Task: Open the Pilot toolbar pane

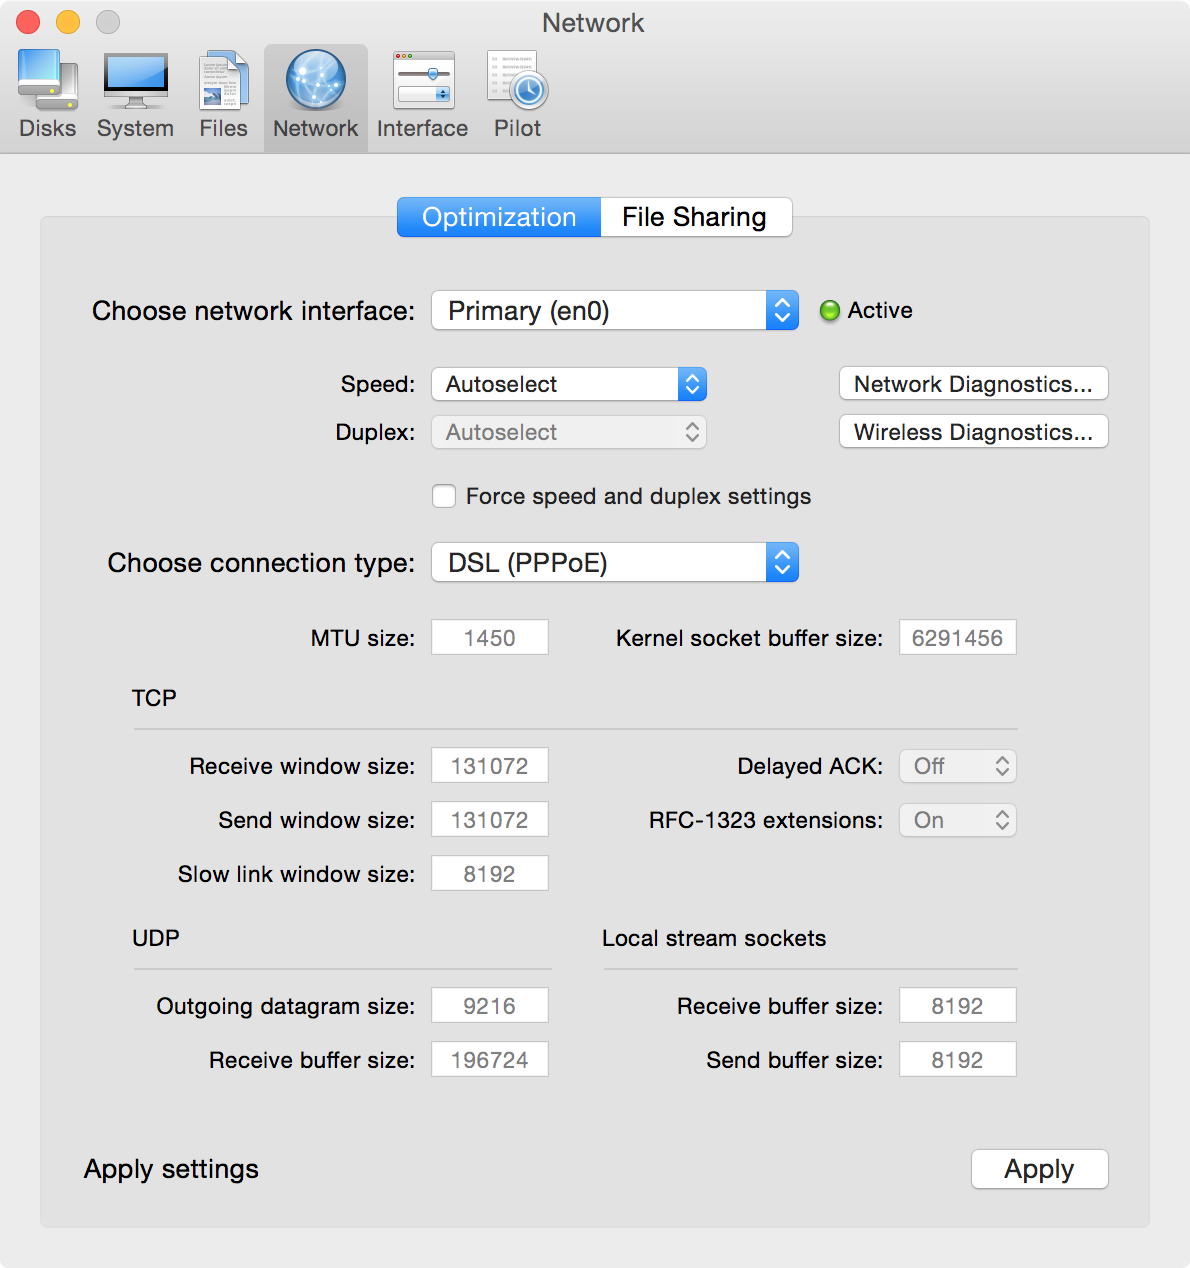Action: pos(517,96)
